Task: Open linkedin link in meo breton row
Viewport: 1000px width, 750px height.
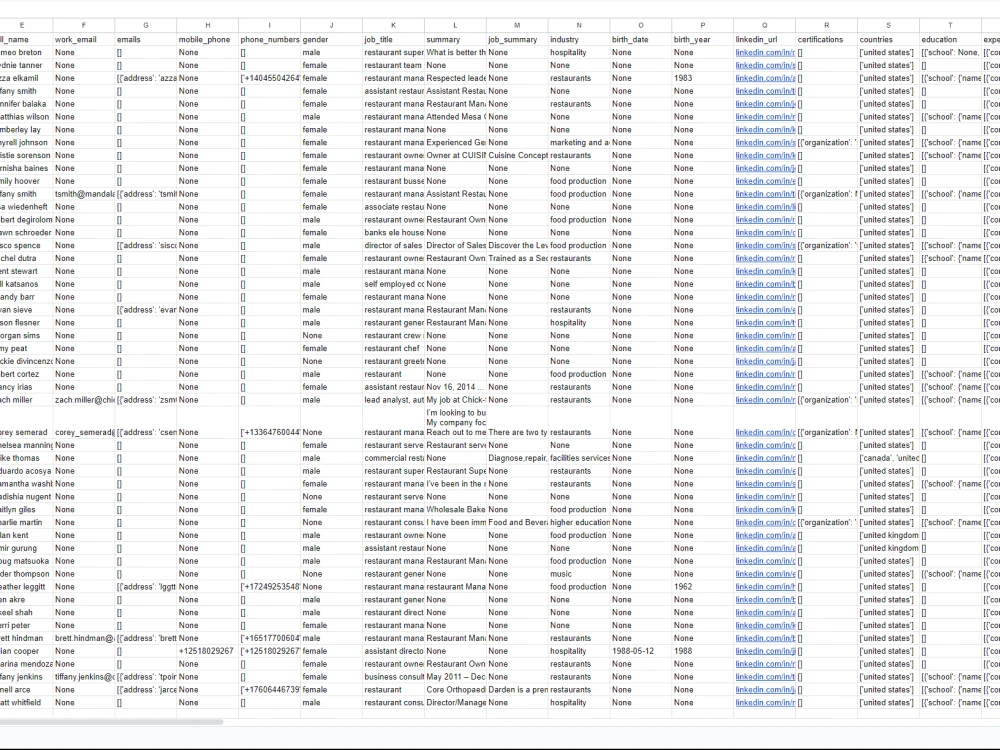Action: [765, 52]
